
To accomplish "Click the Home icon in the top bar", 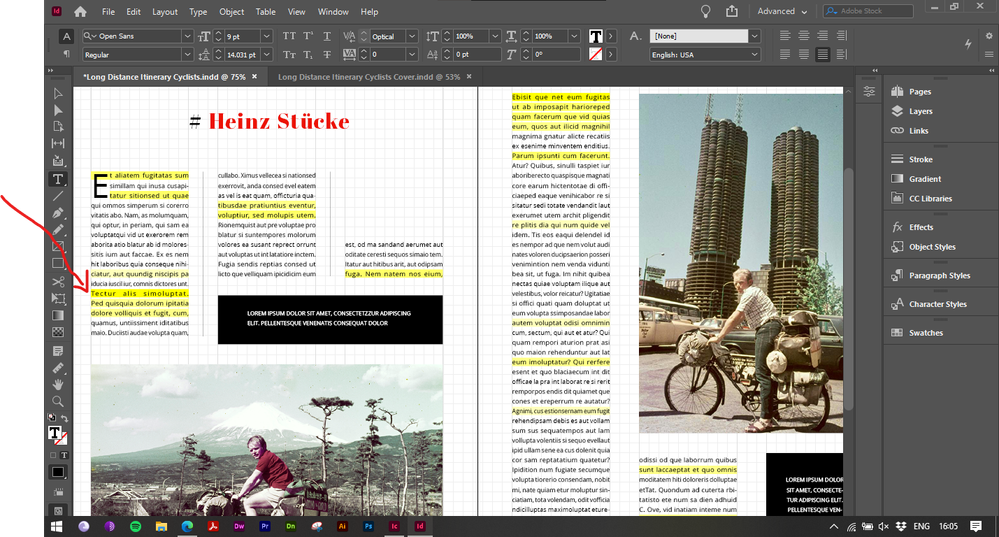I will 80,12.
